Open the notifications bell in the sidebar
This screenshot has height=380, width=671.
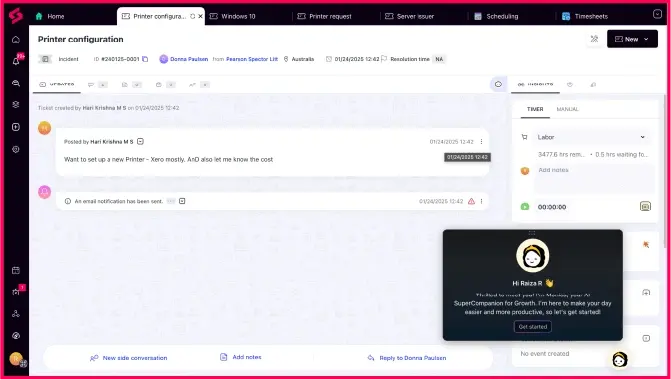click(16, 61)
